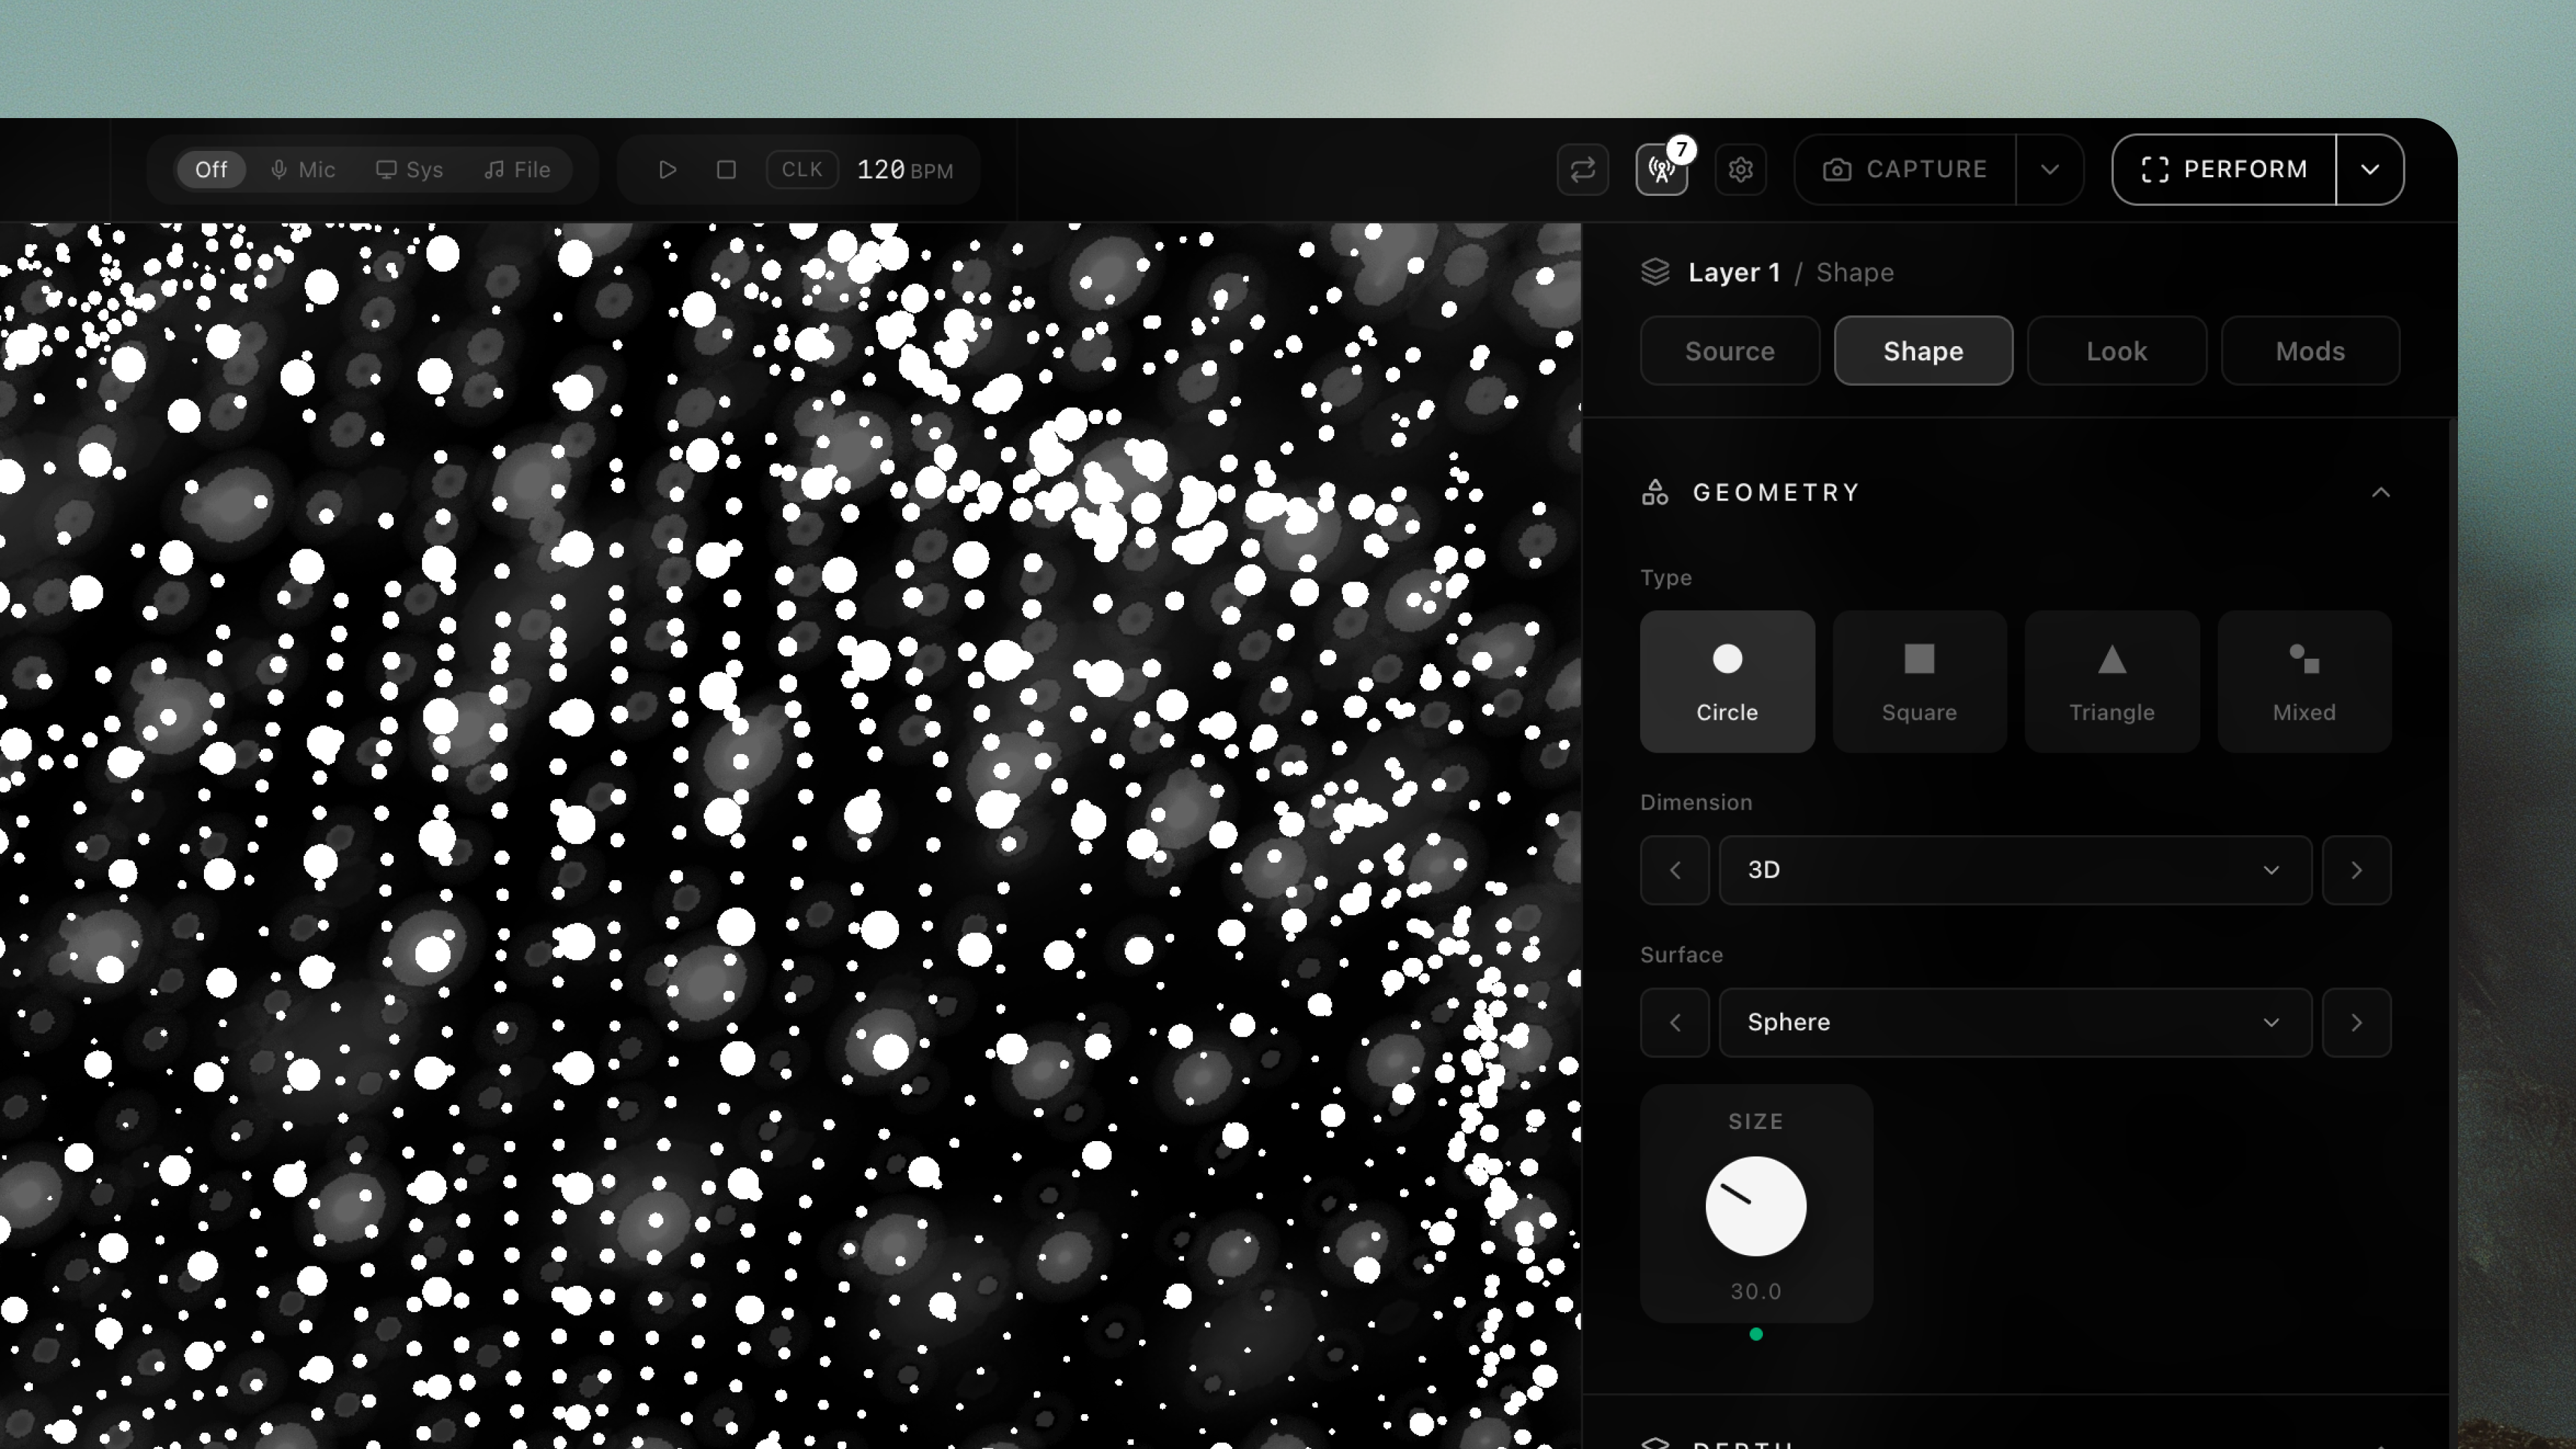
Task: Click the green modulation dot under Size
Action: click(x=1756, y=1334)
